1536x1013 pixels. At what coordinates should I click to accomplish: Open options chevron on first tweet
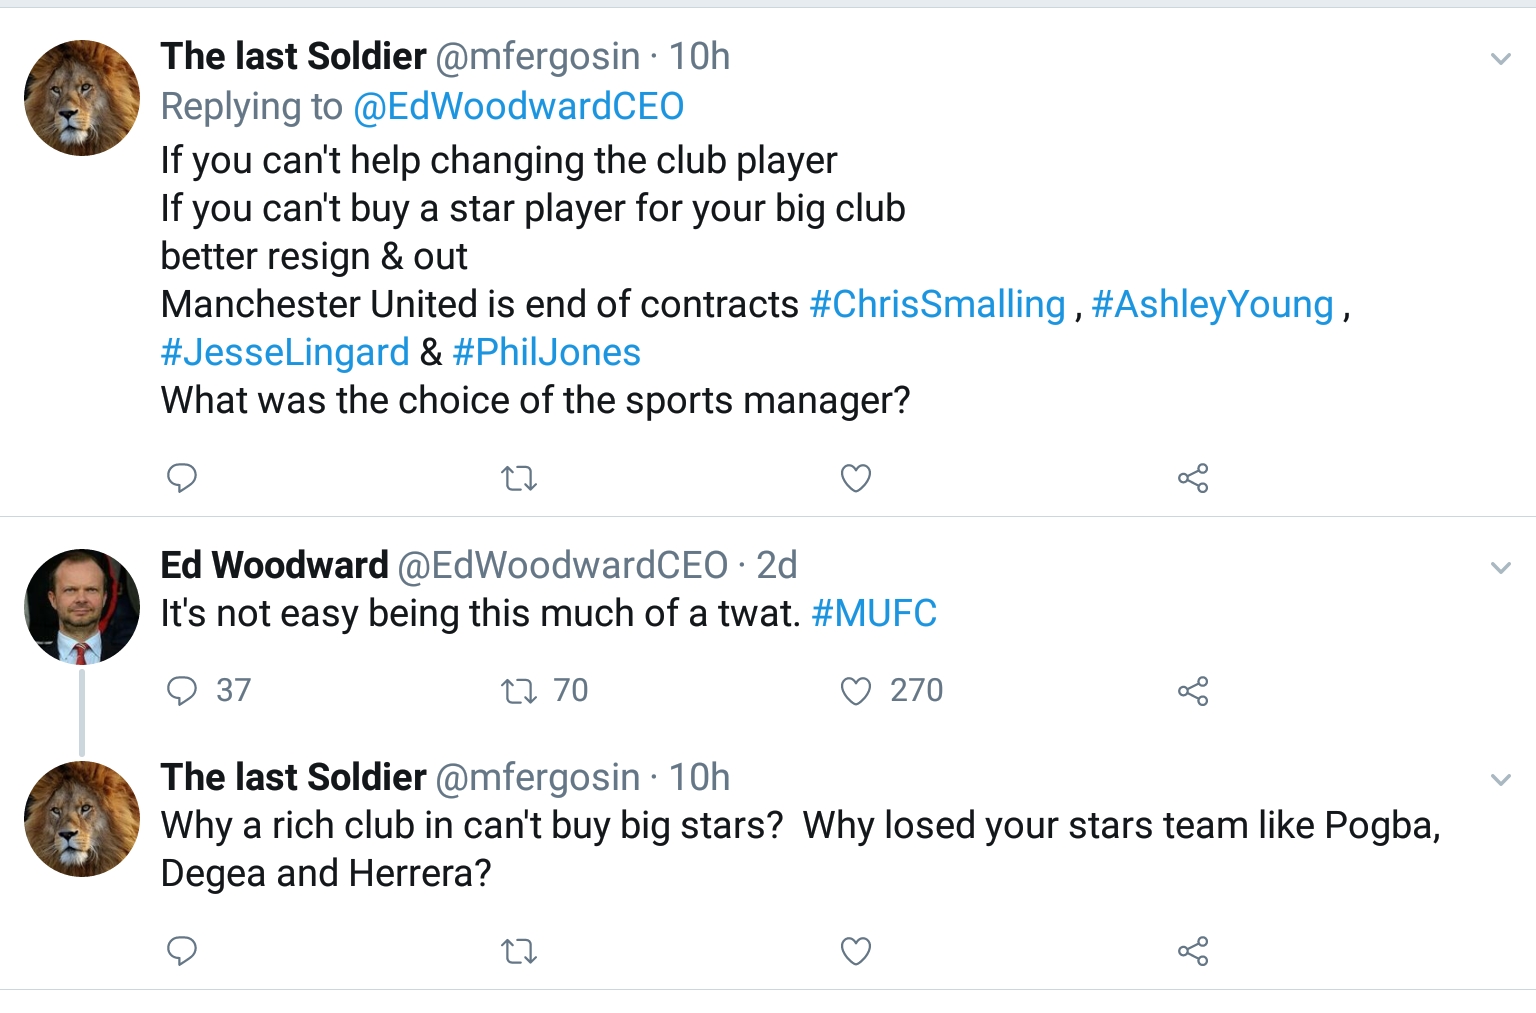1500,59
